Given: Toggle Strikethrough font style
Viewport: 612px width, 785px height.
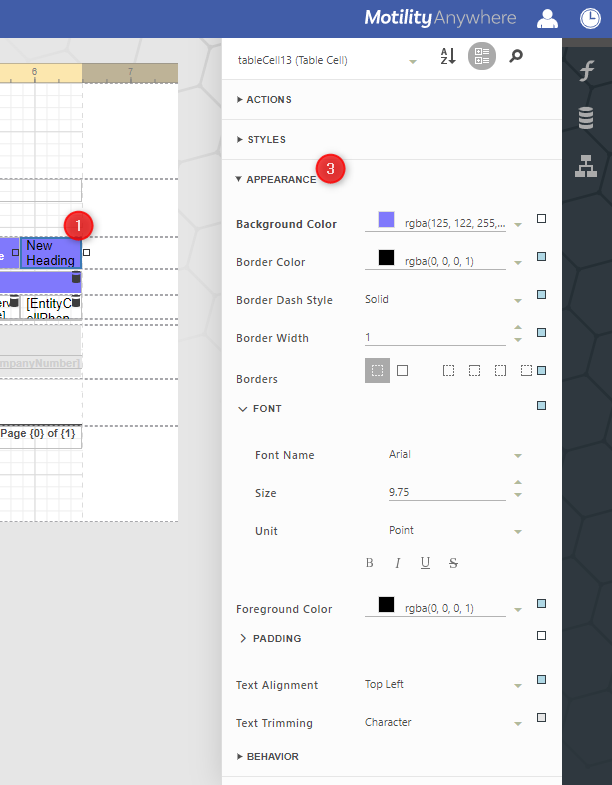Looking at the screenshot, I should 453,564.
